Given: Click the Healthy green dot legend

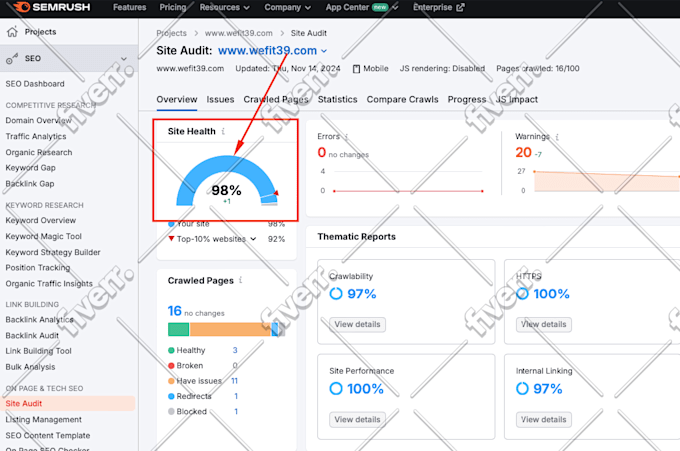Looking at the screenshot, I should tap(171, 350).
